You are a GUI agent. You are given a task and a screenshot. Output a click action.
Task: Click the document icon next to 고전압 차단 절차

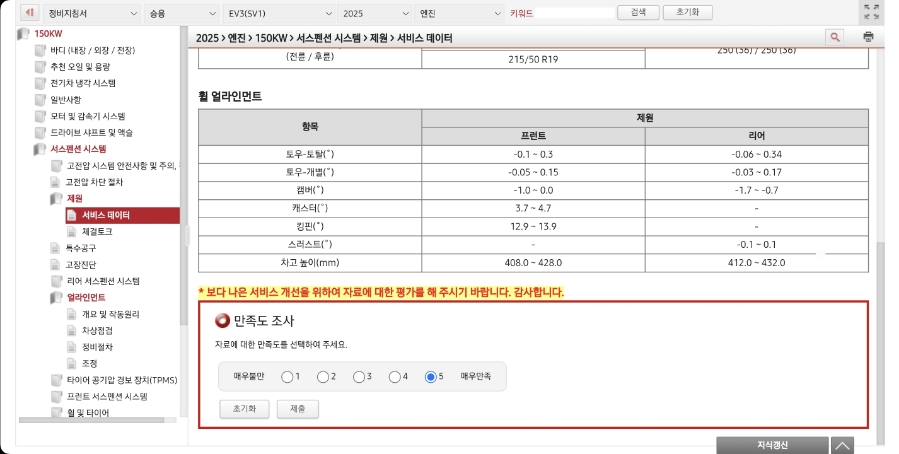55,182
